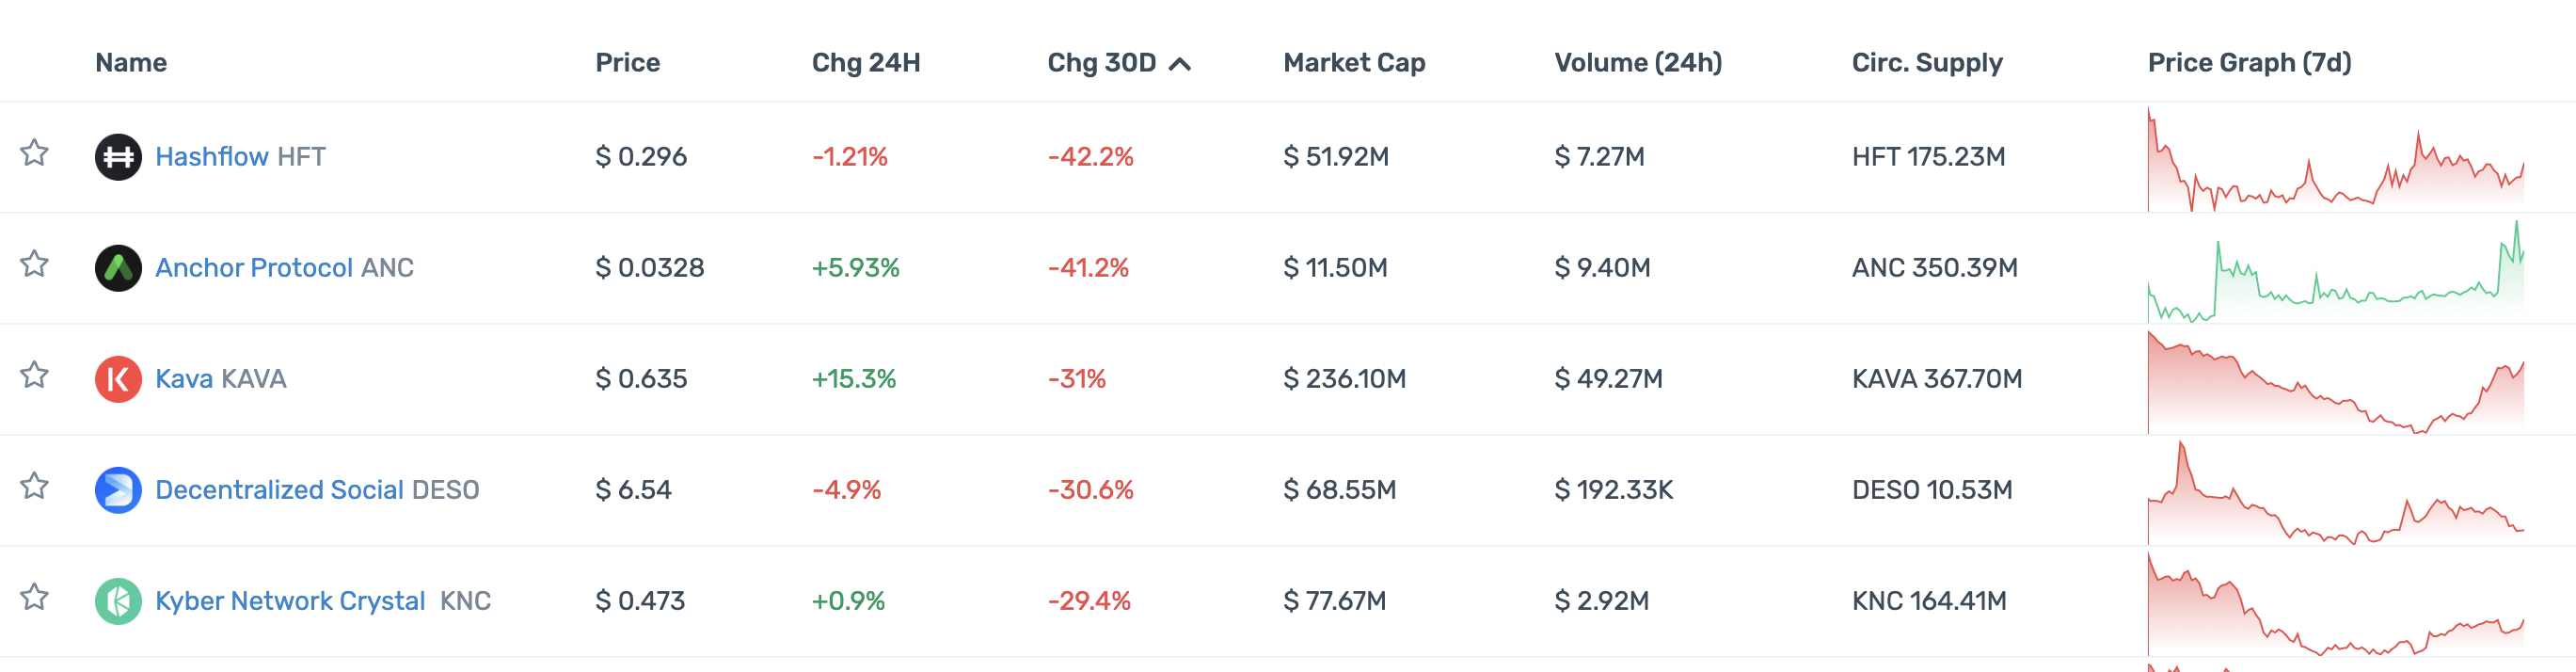The width and height of the screenshot is (2576, 672).
Task: Click the Decentralized Social logo icon
Action: [x=118, y=490]
